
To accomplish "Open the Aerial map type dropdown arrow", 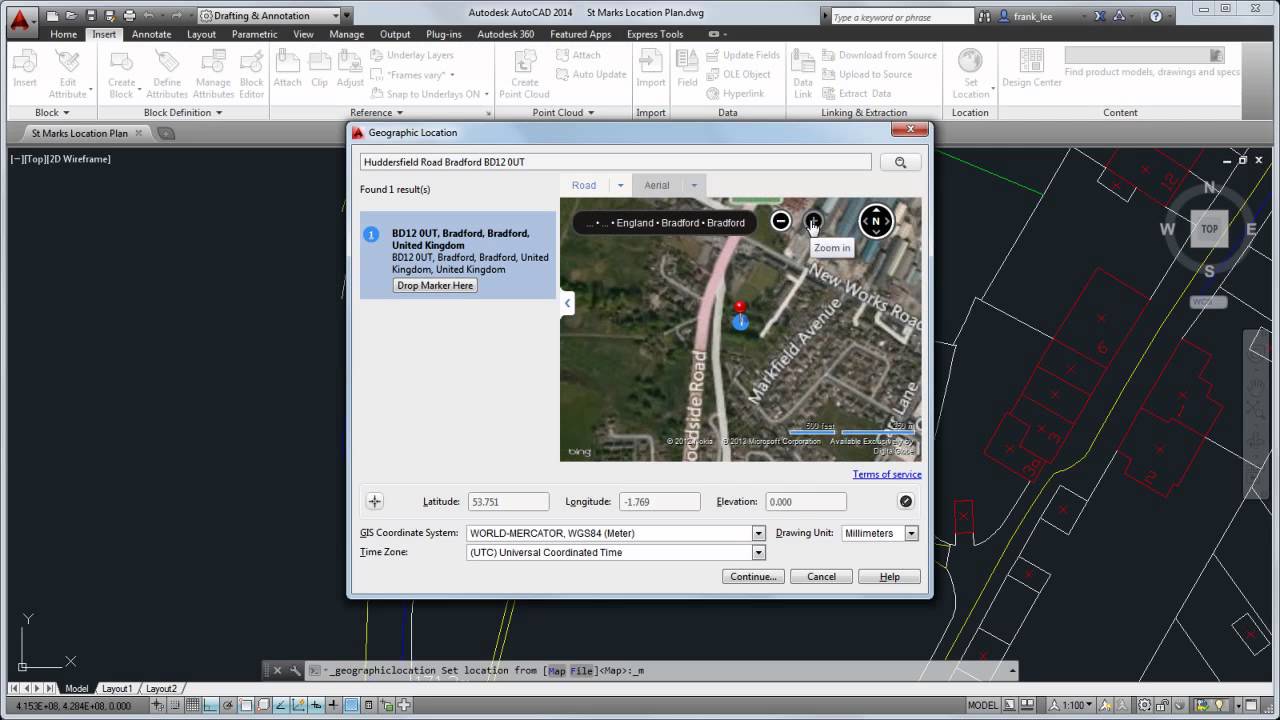I will click(x=693, y=185).
